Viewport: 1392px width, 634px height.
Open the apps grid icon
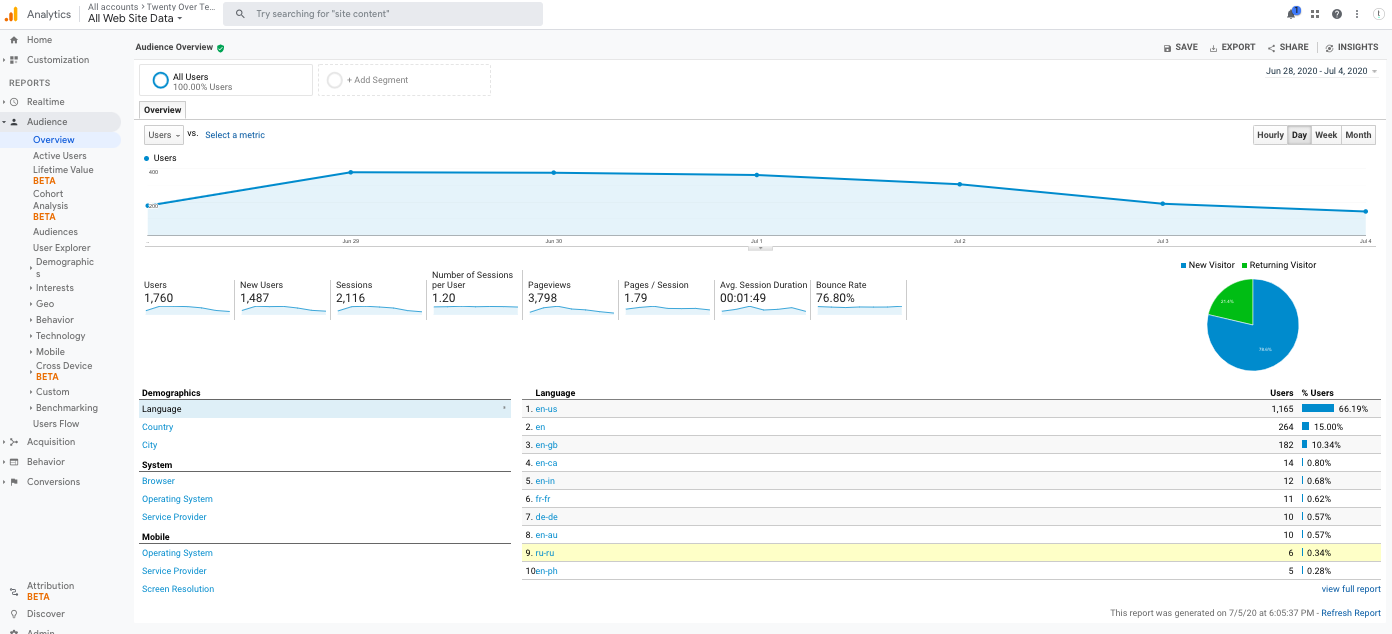1315,14
